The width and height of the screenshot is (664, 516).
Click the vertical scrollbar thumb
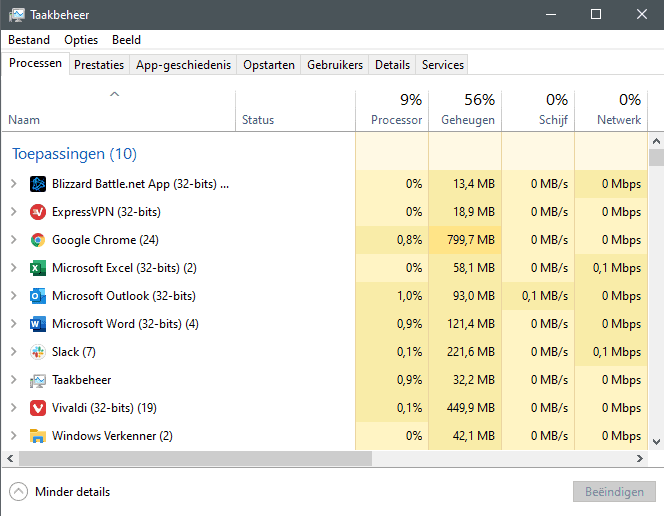pos(656,157)
